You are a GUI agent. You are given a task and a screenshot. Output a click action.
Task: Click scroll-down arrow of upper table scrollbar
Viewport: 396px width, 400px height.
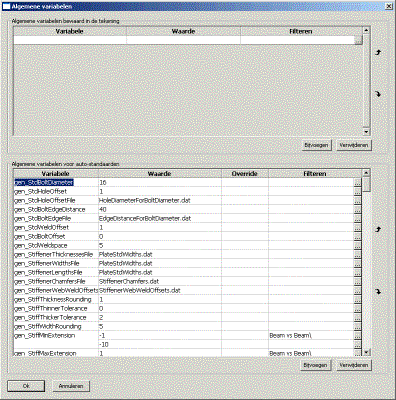[366, 131]
